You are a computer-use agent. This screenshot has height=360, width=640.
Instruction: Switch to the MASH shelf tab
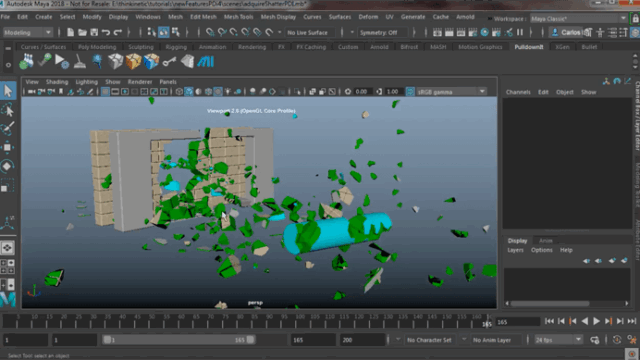click(438, 47)
